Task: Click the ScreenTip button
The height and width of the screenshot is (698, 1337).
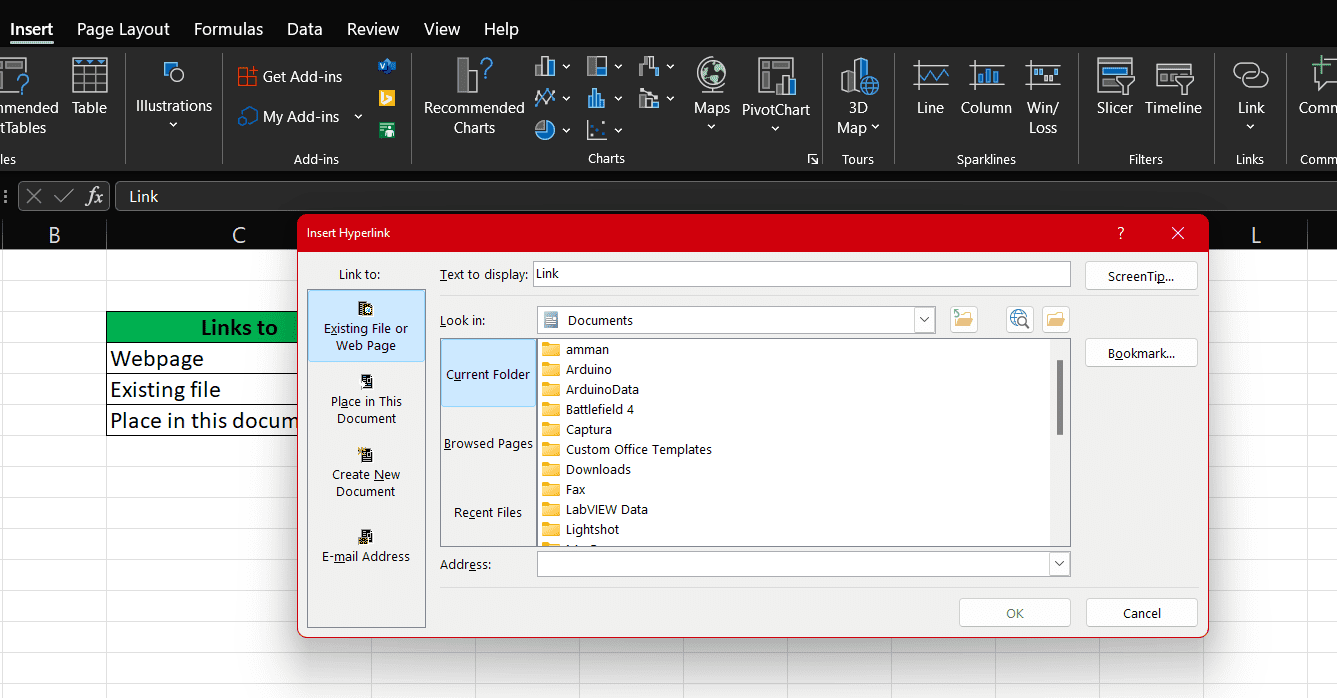Action: pos(1141,276)
